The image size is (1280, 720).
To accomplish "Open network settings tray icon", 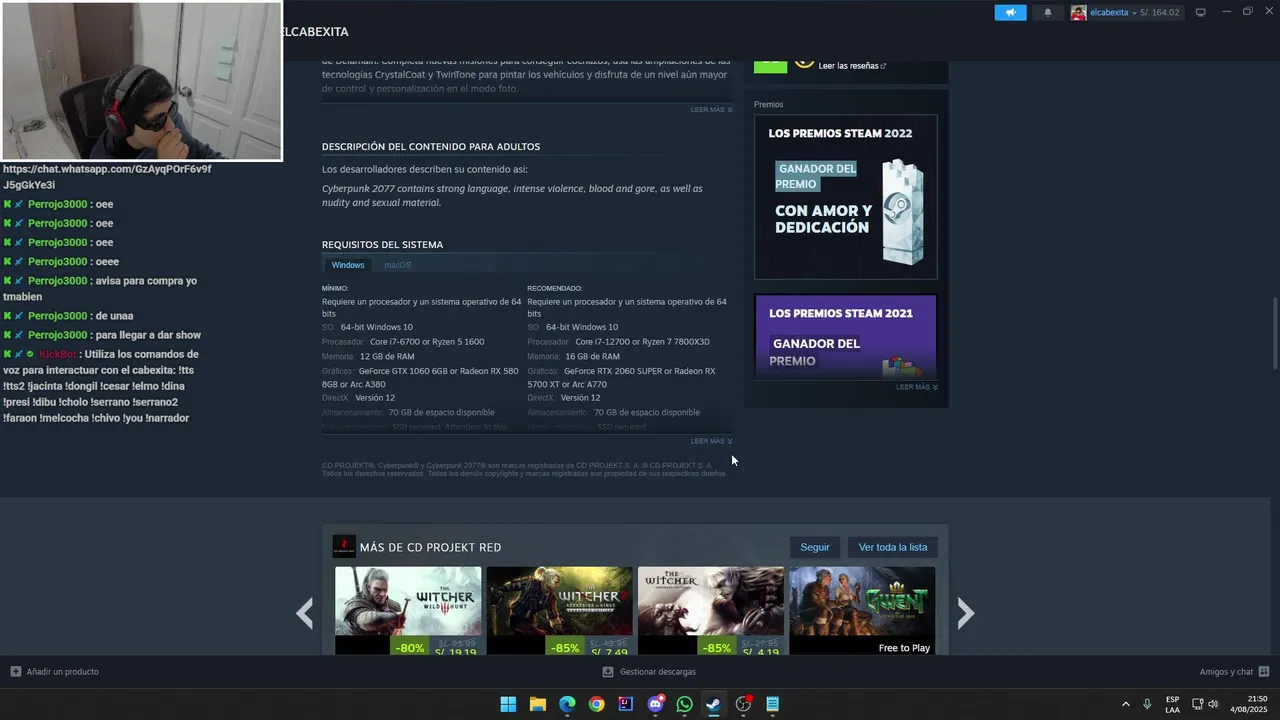I will (x=1198, y=704).
